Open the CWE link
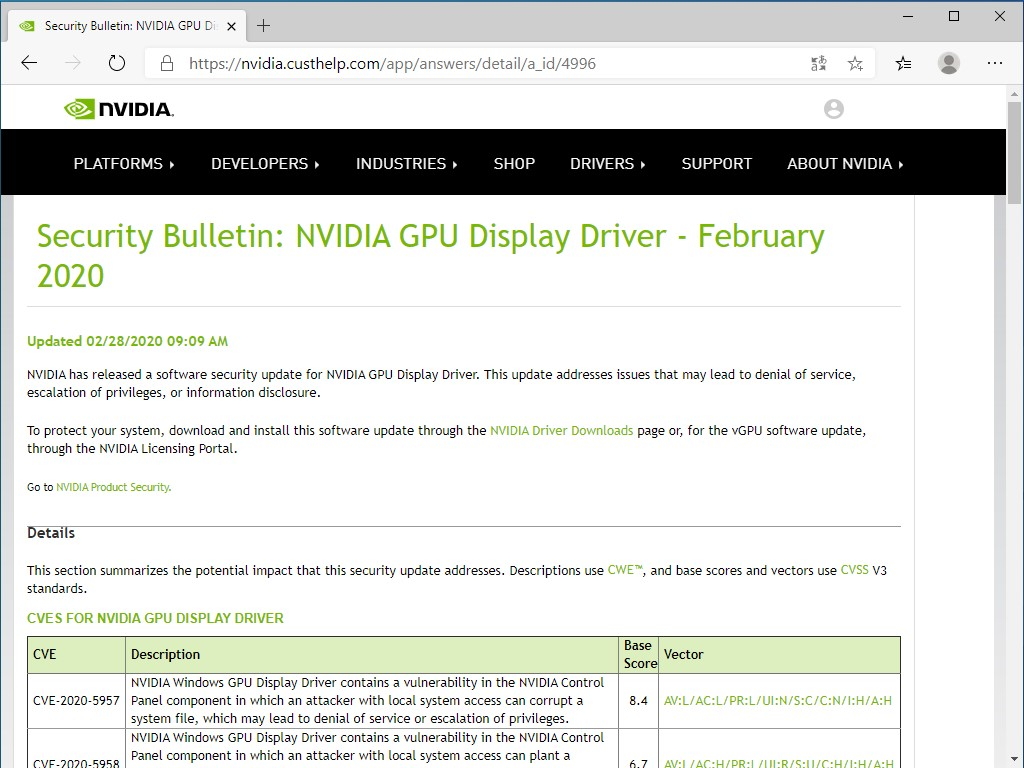The width and height of the screenshot is (1024, 768). [x=625, y=570]
